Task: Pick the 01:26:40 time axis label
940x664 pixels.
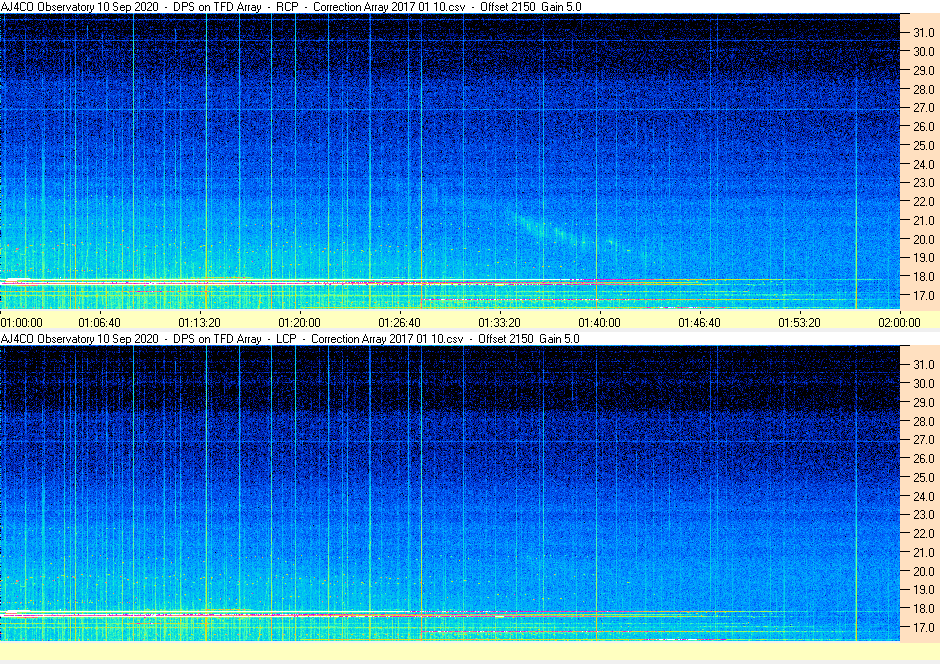Action: click(x=399, y=322)
